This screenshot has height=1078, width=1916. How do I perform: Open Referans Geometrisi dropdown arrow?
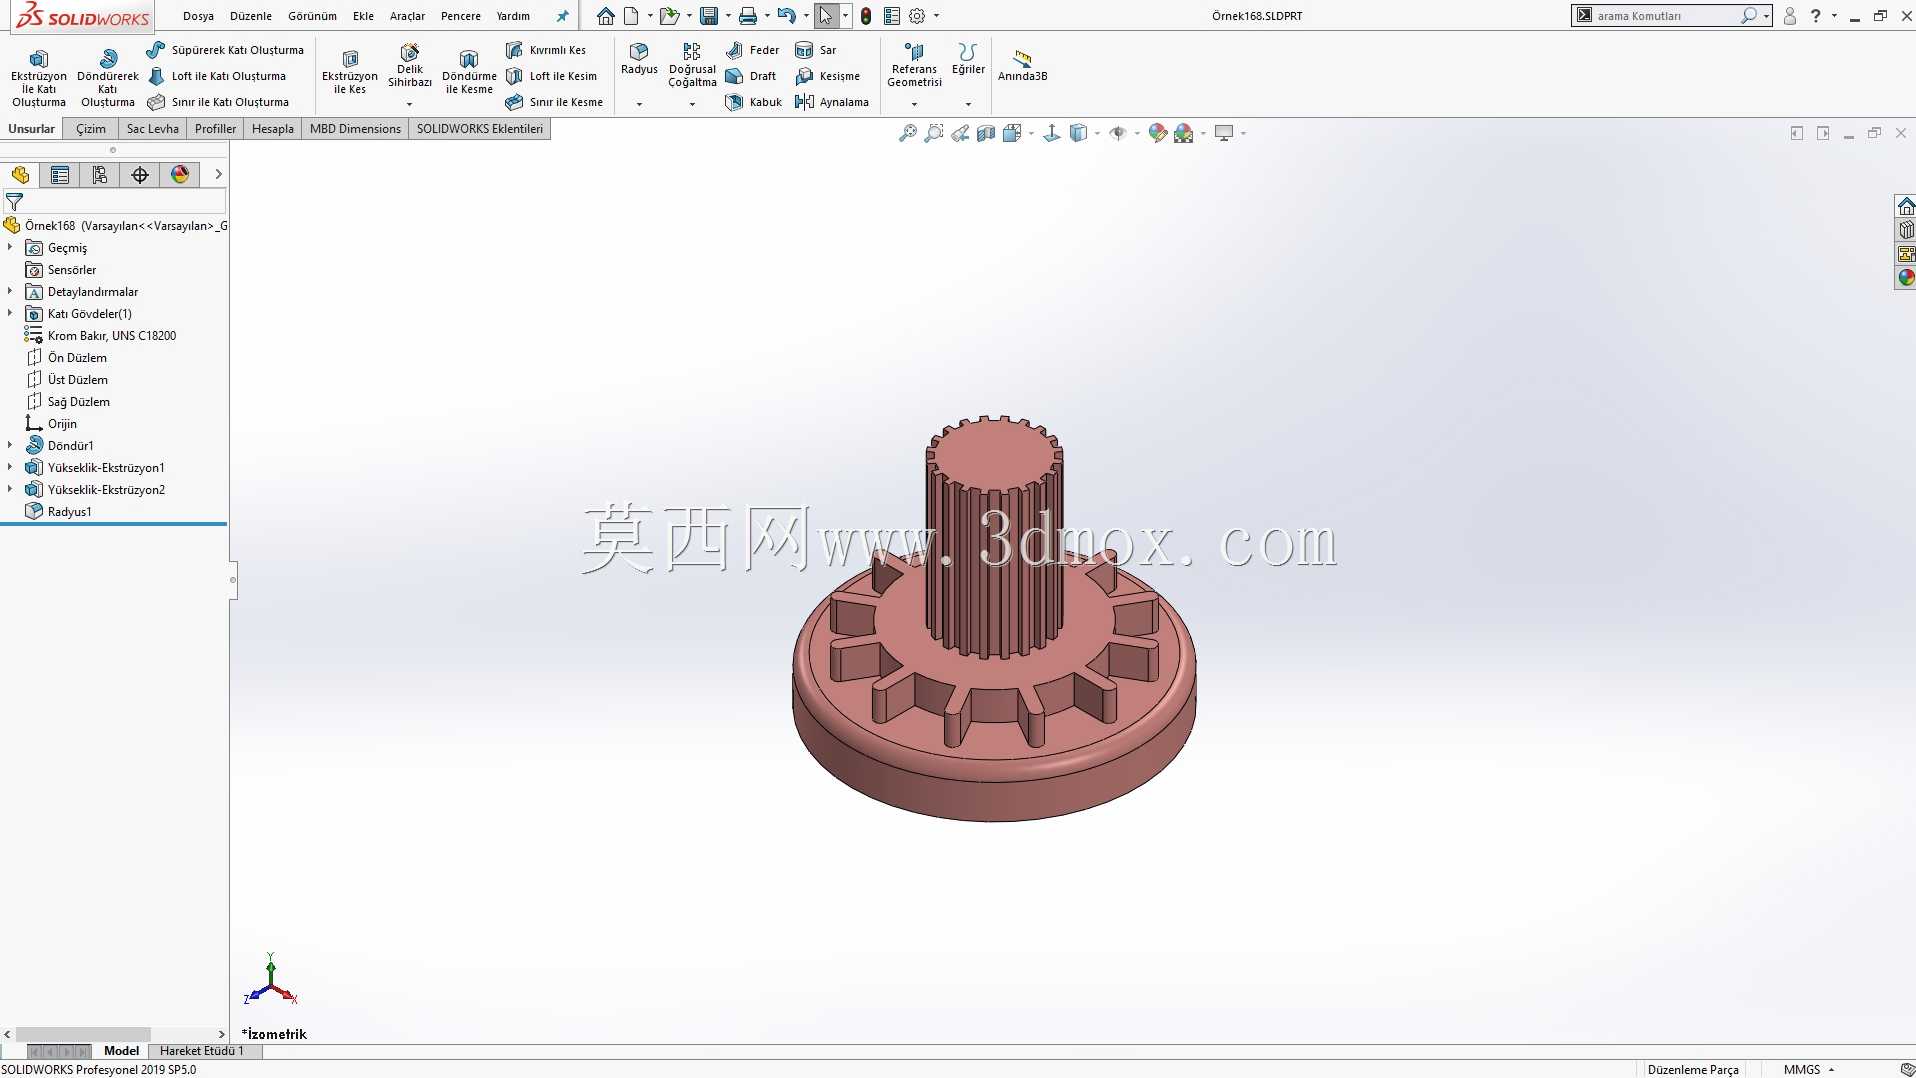pos(914,104)
